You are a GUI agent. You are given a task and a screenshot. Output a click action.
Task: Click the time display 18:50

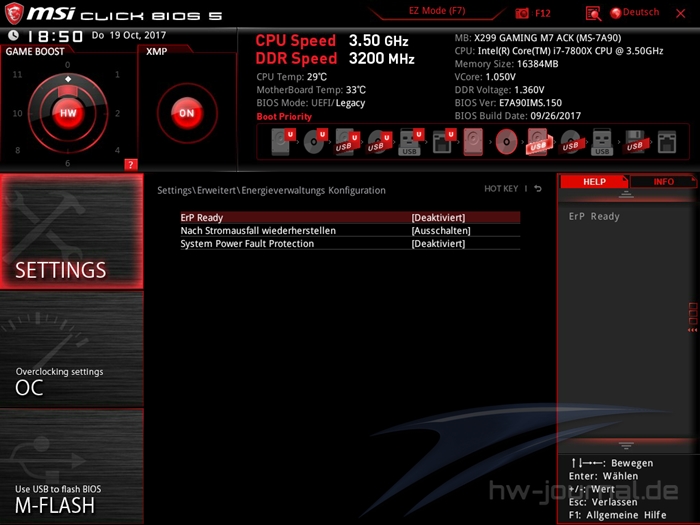coord(55,36)
